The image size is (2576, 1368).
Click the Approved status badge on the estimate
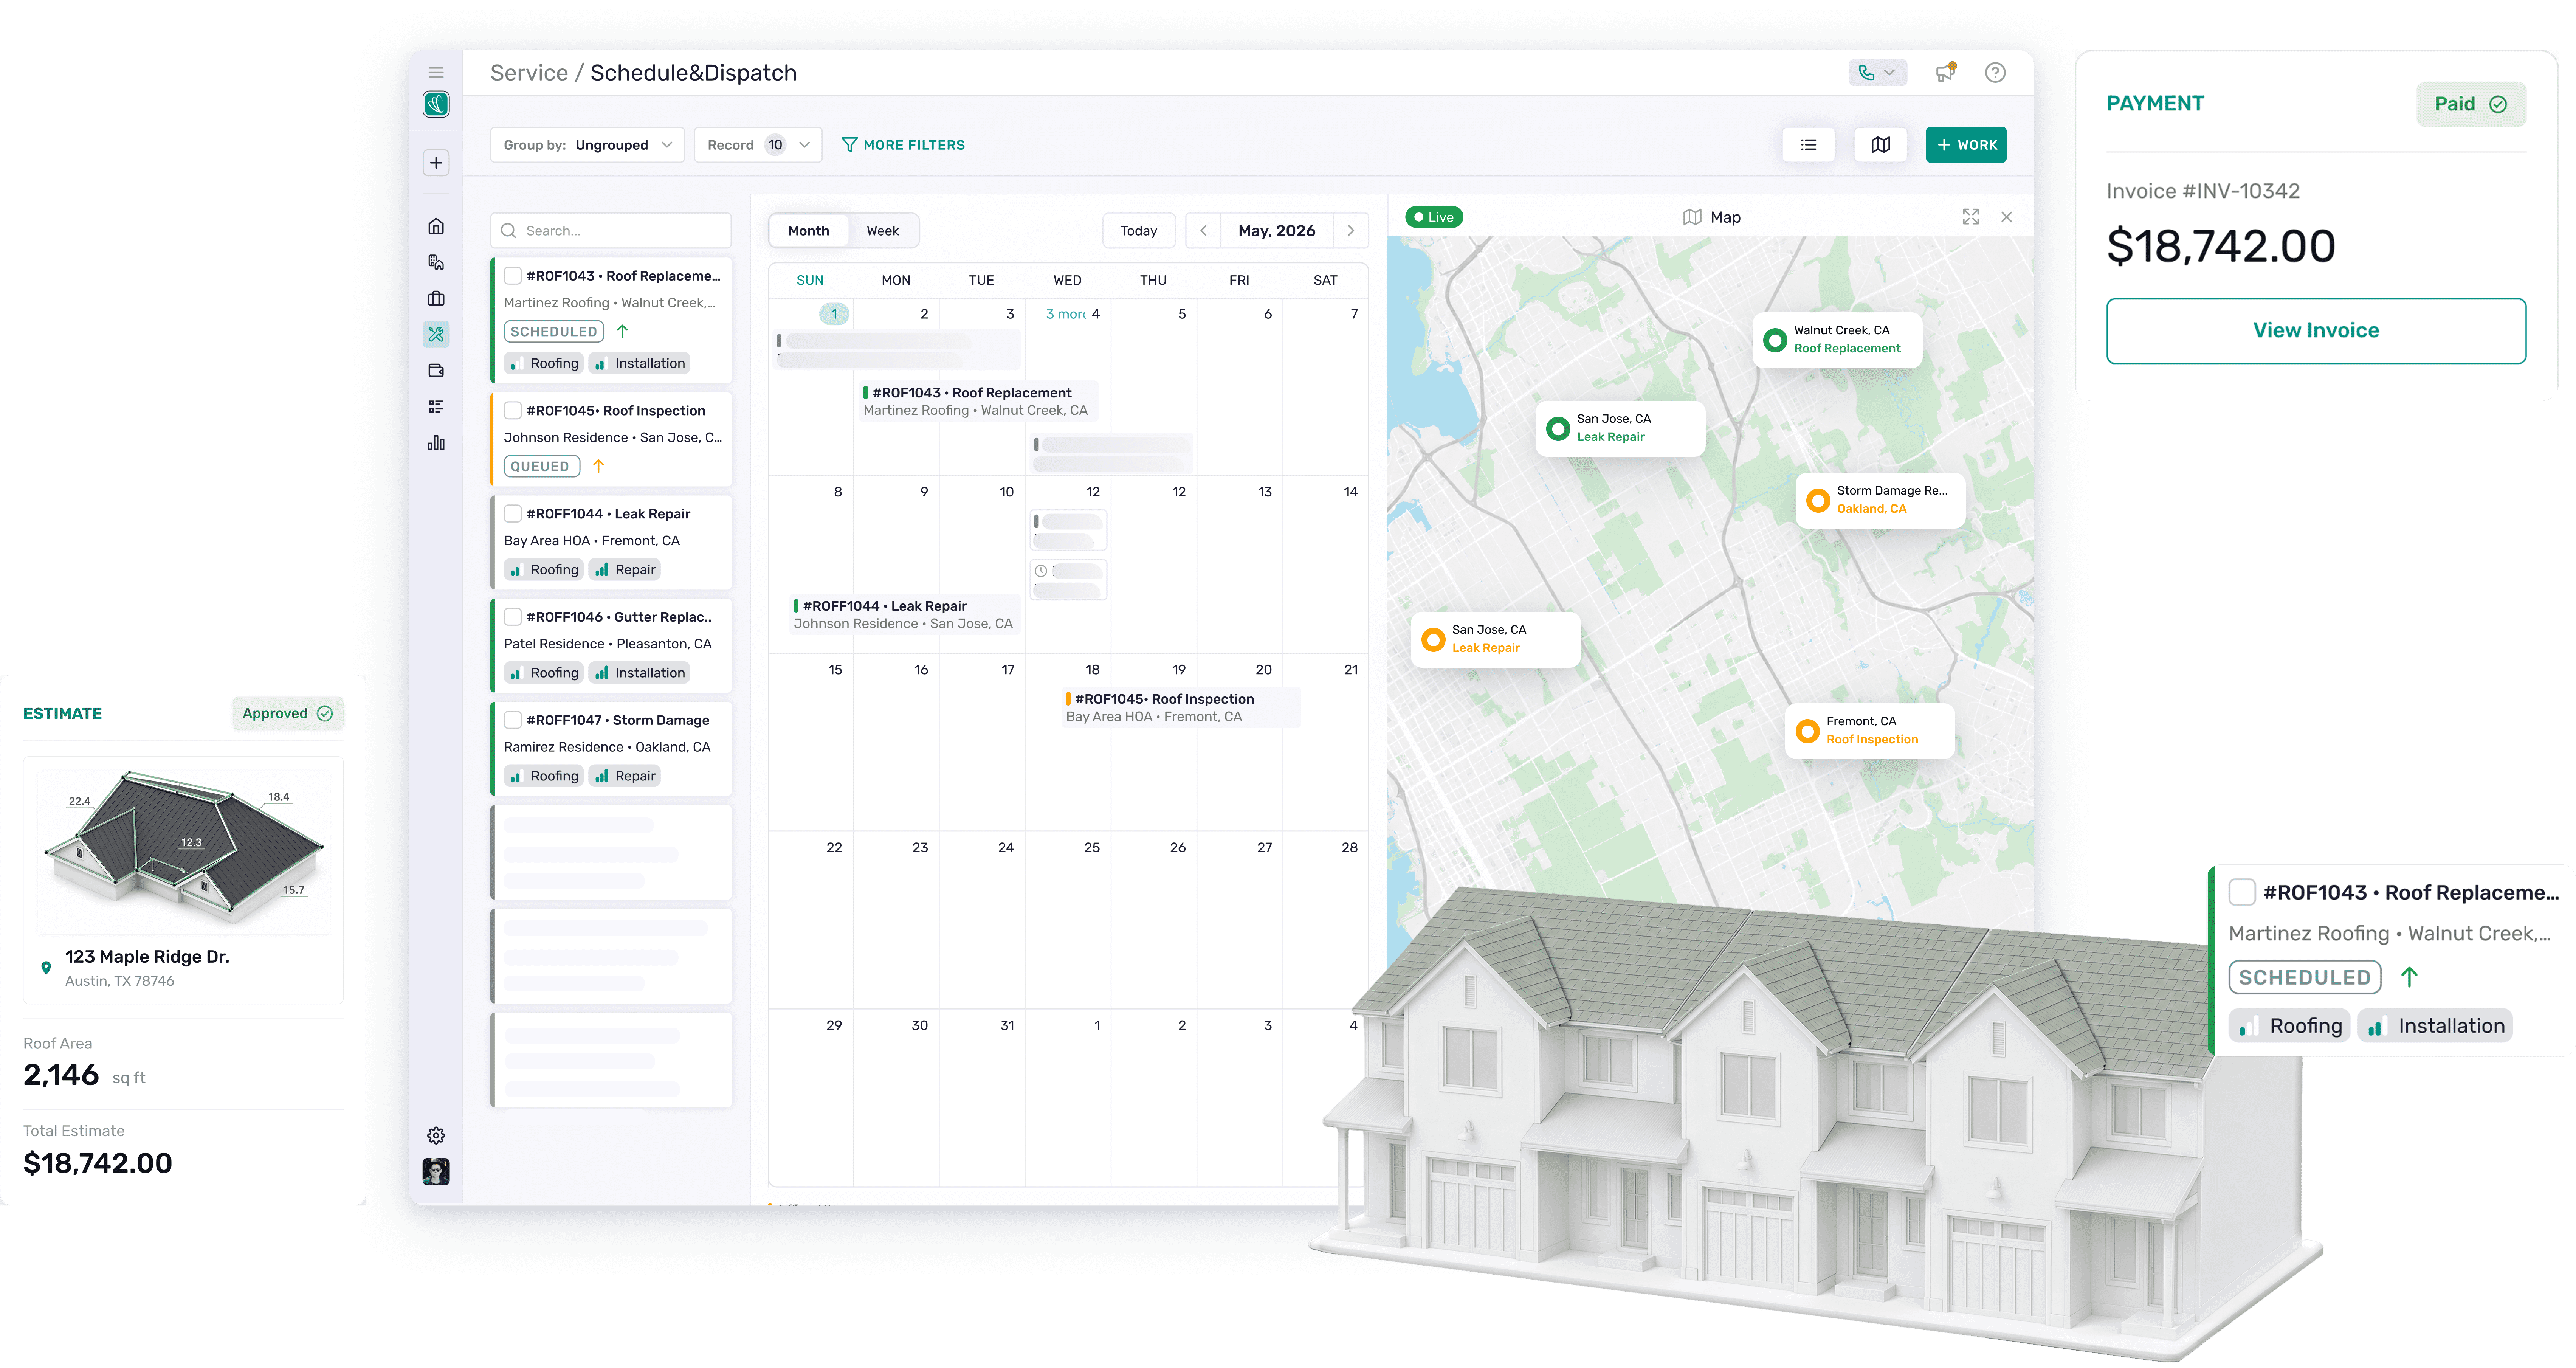(288, 713)
